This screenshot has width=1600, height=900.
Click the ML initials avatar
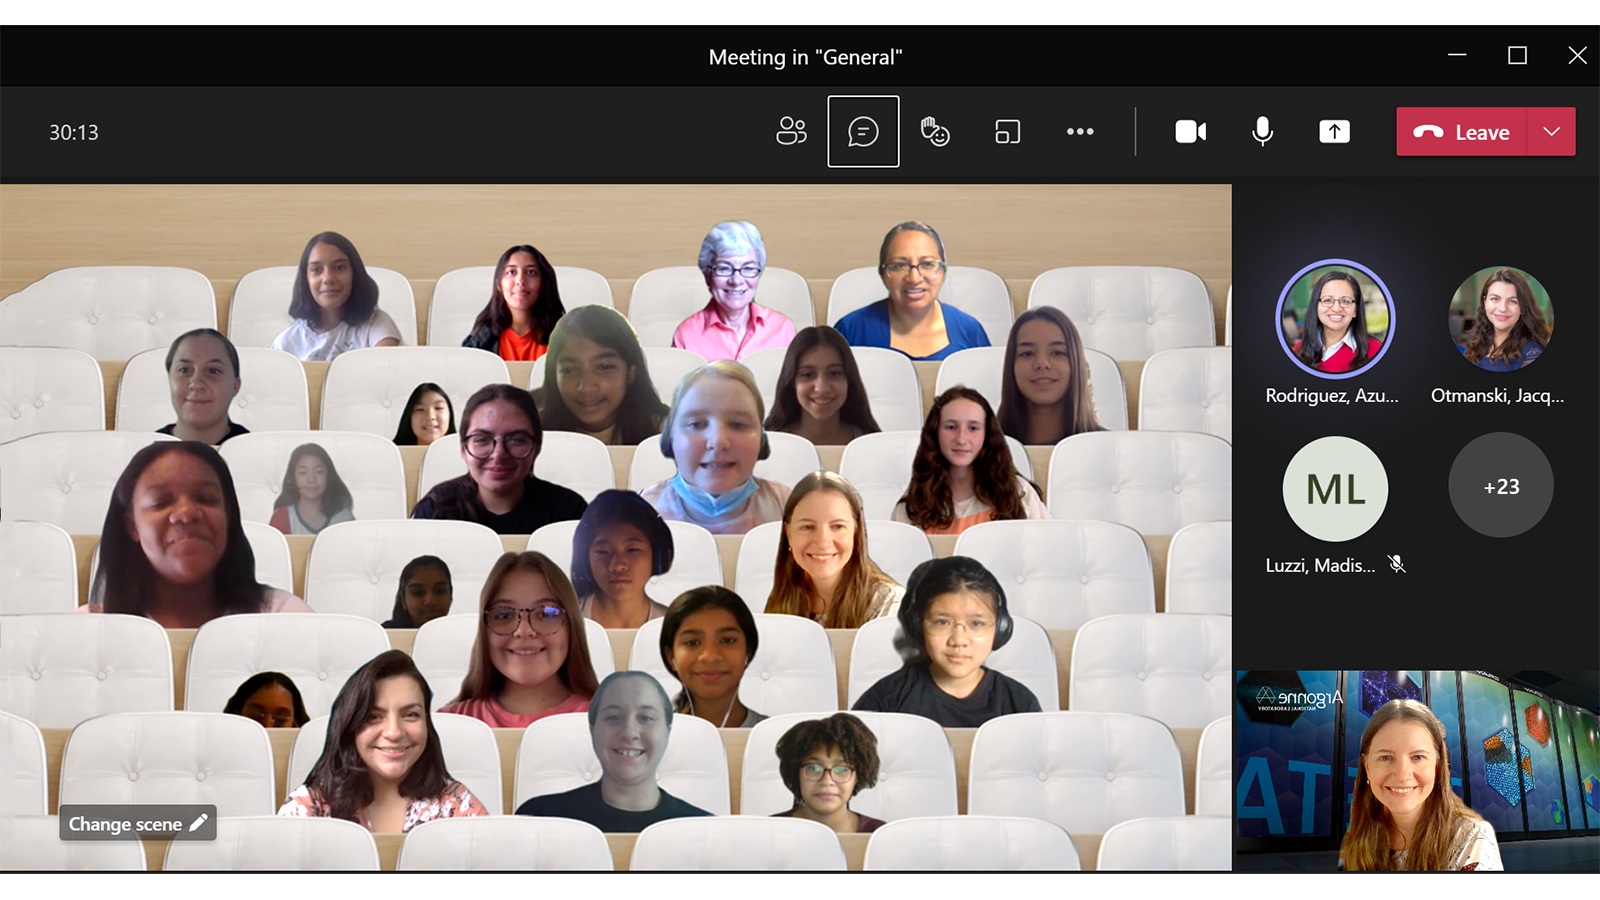coord(1335,488)
